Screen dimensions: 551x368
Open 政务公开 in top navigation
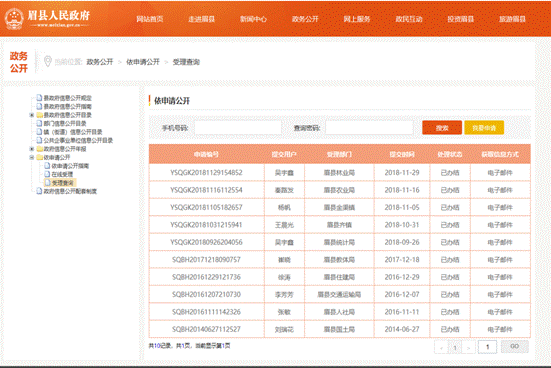pos(305,19)
